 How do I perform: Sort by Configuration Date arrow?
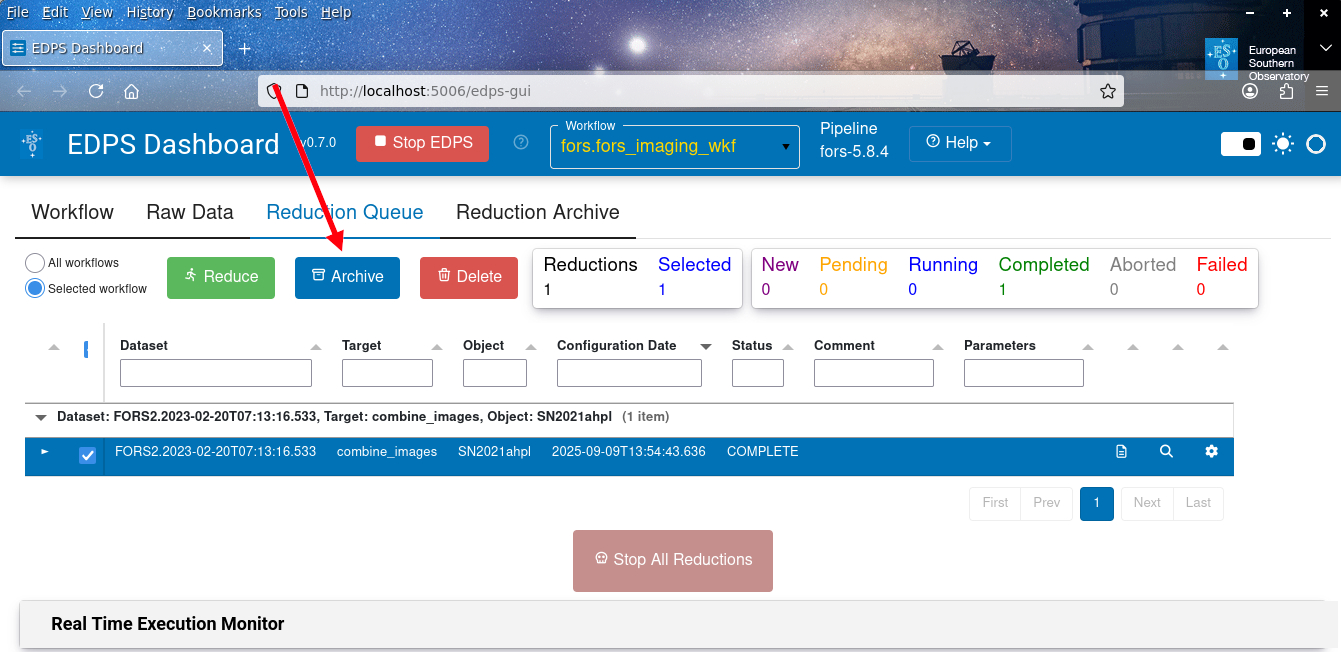[x=706, y=346]
